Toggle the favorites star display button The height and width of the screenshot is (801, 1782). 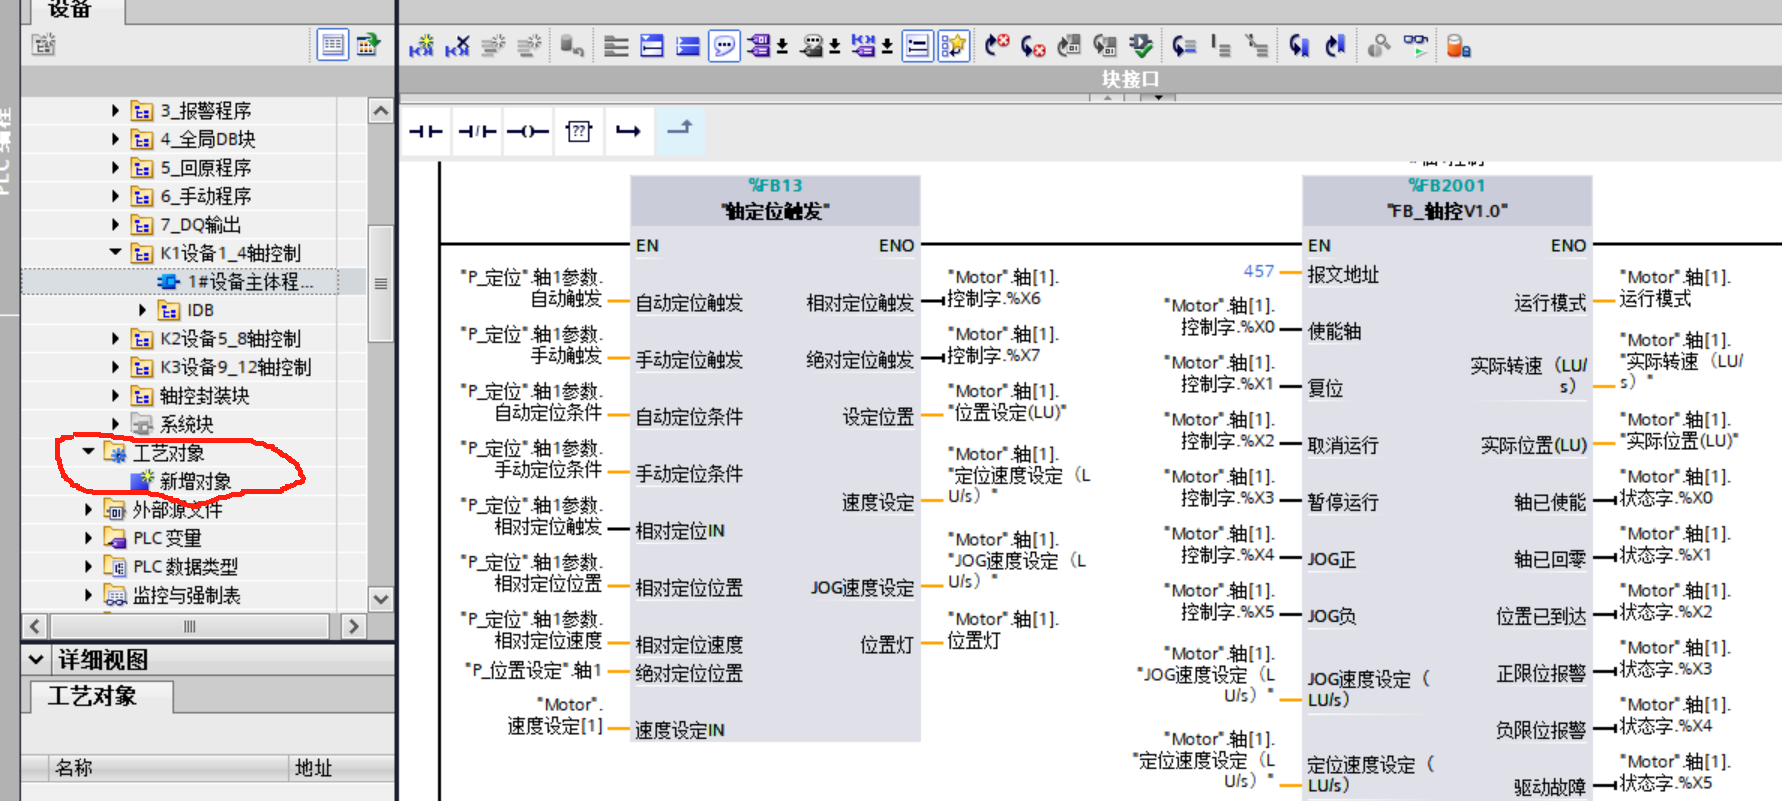[953, 46]
